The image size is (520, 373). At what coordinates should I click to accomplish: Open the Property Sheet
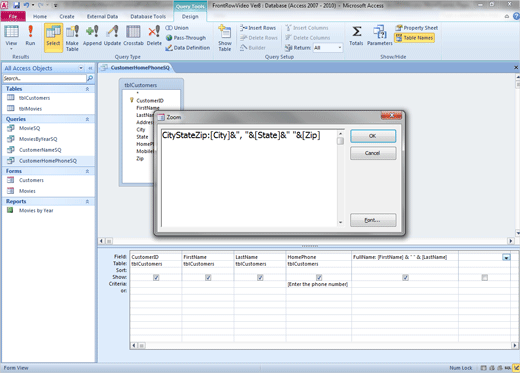[417, 28]
